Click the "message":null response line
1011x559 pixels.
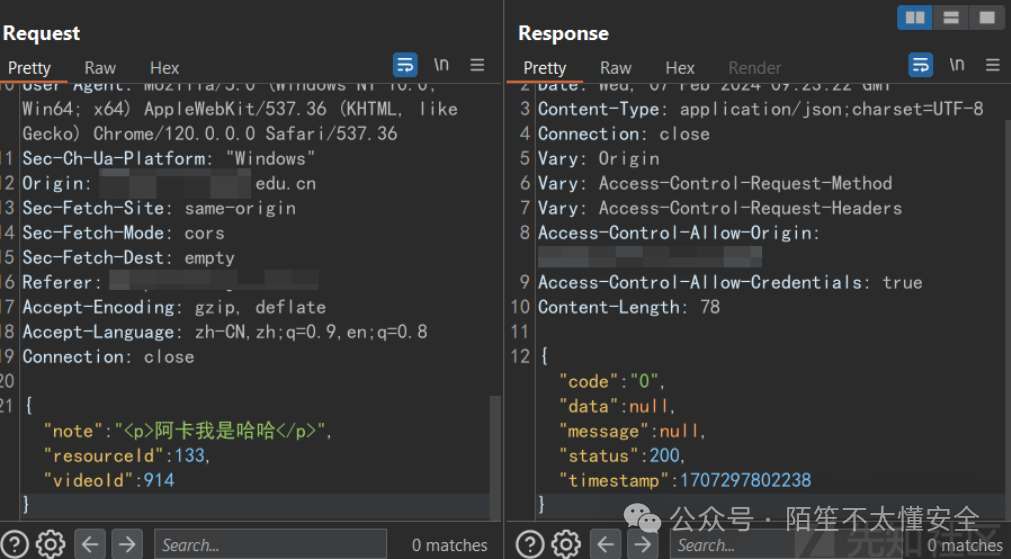pyautogui.click(x=633, y=431)
